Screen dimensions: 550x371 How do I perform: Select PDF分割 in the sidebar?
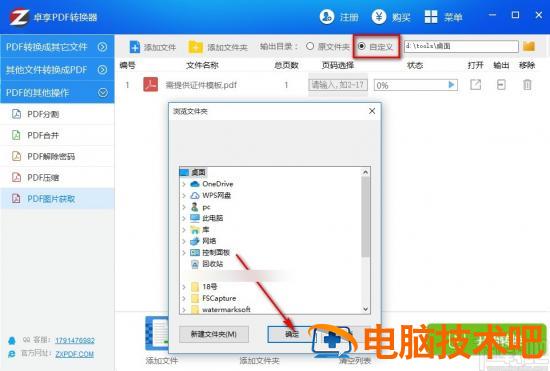(57, 114)
